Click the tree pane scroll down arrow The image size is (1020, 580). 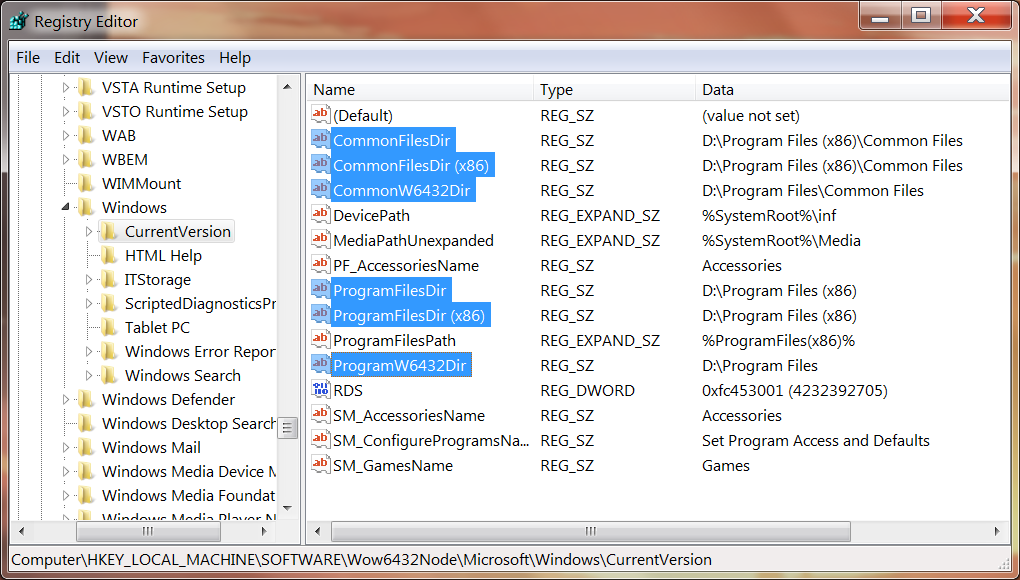coord(288,508)
